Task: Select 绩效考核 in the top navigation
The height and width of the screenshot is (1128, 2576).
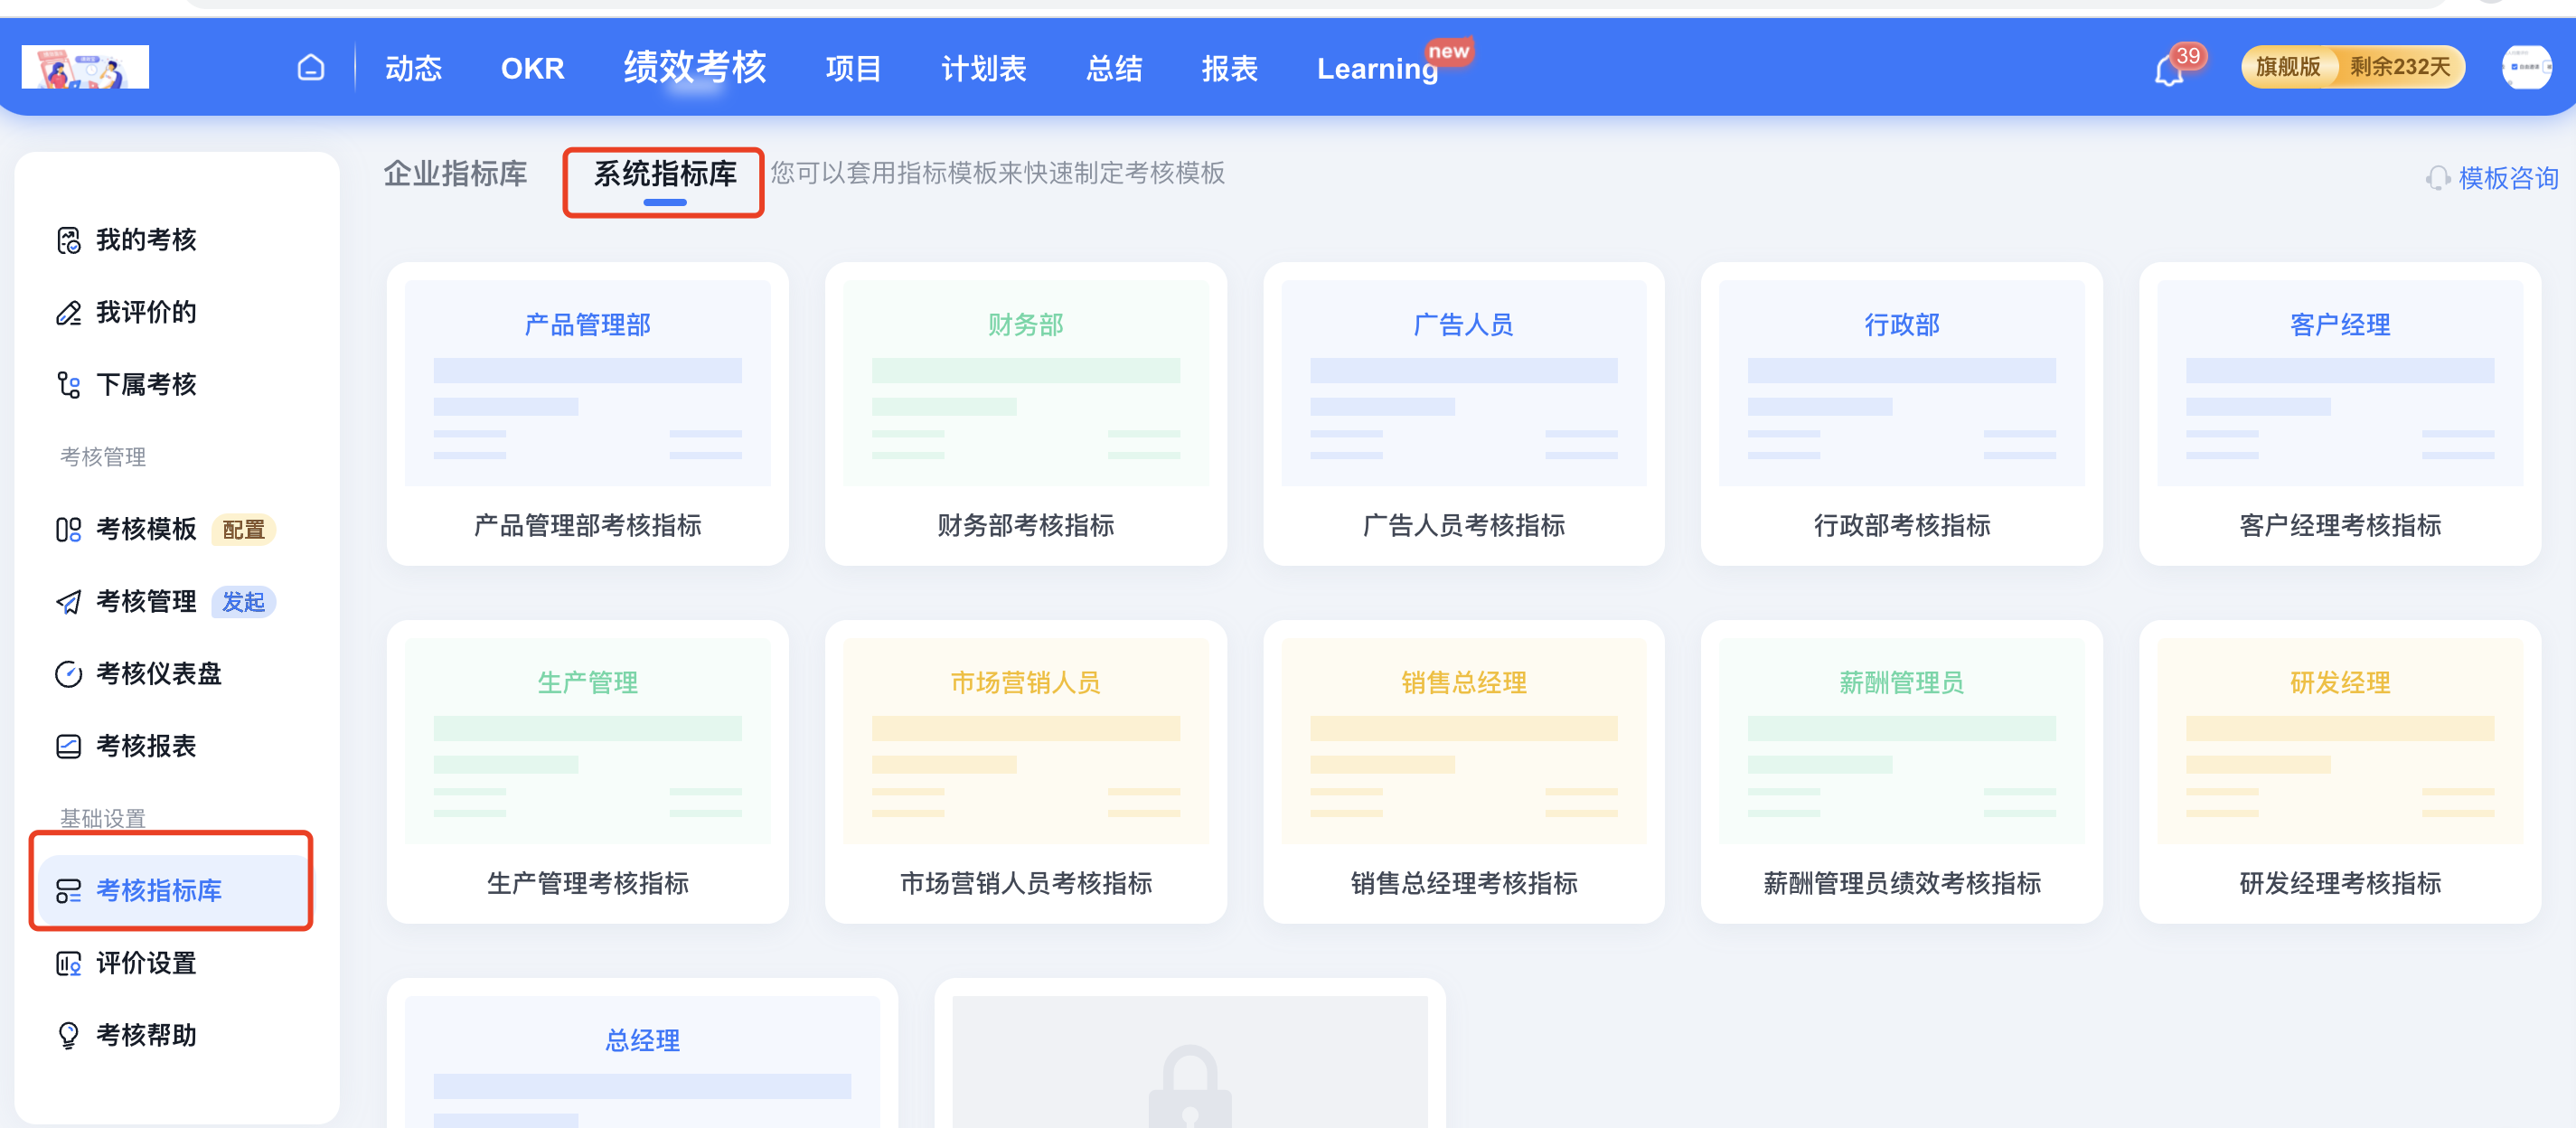Action: [x=695, y=67]
